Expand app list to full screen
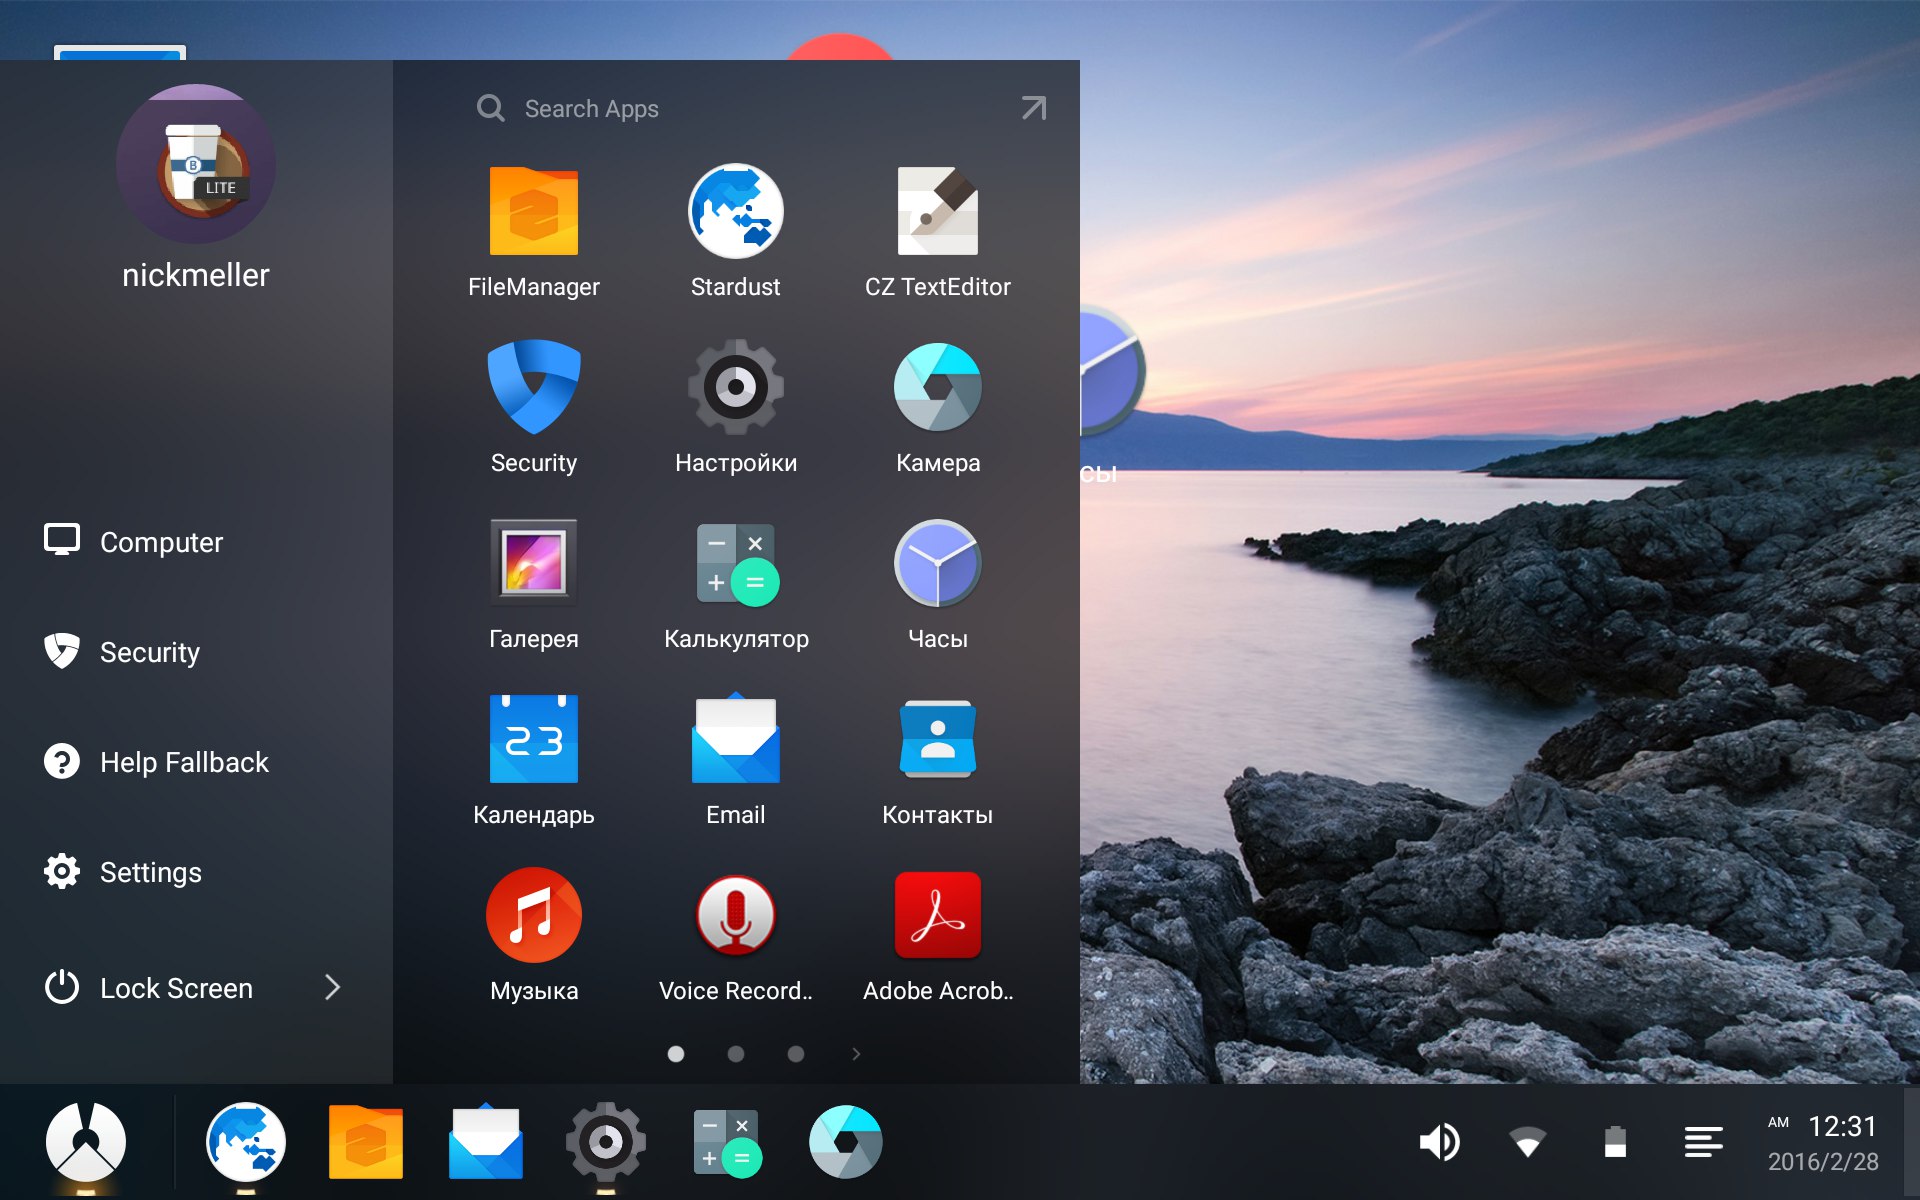 pyautogui.click(x=1035, y=109)
